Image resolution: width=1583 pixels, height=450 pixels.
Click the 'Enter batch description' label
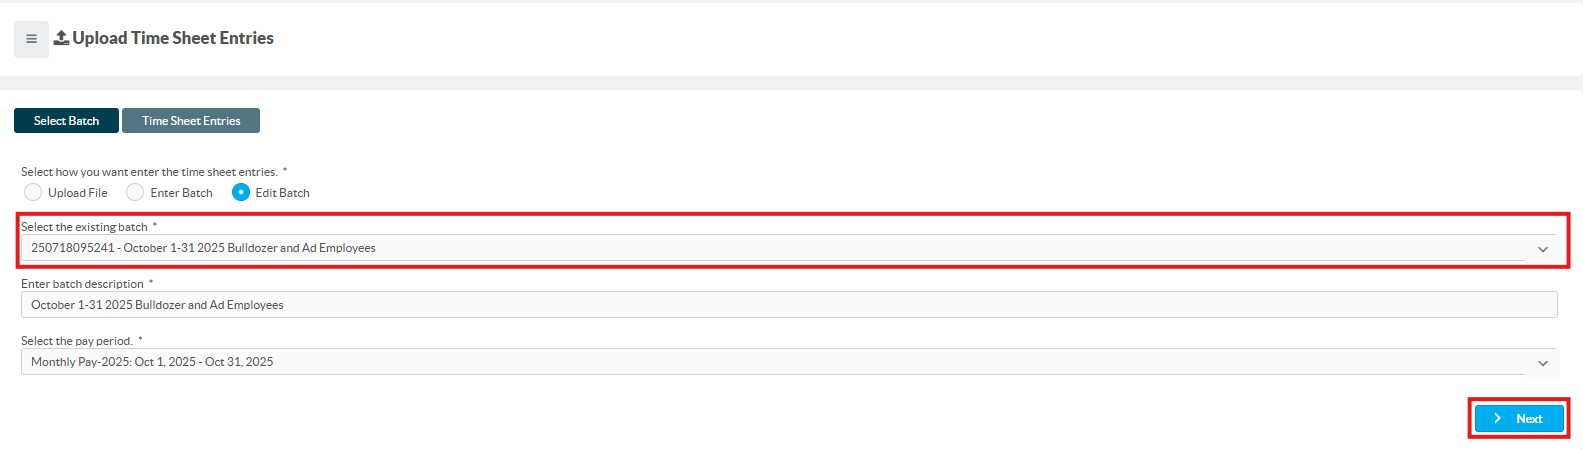[83, 284]
